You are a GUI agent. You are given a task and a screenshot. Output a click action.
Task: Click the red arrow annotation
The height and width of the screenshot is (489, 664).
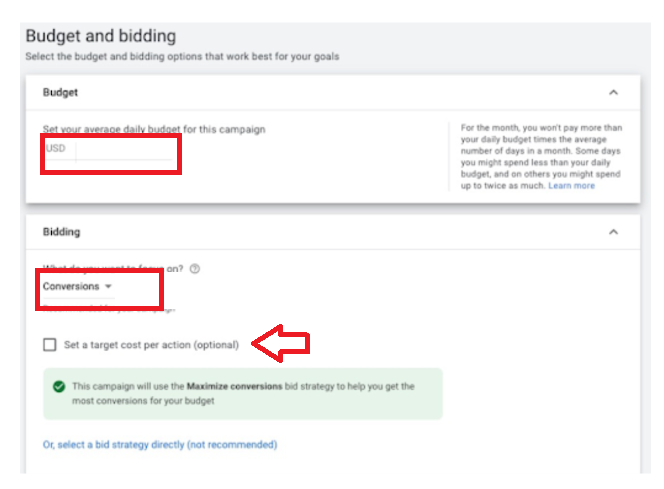coord(281,343)
